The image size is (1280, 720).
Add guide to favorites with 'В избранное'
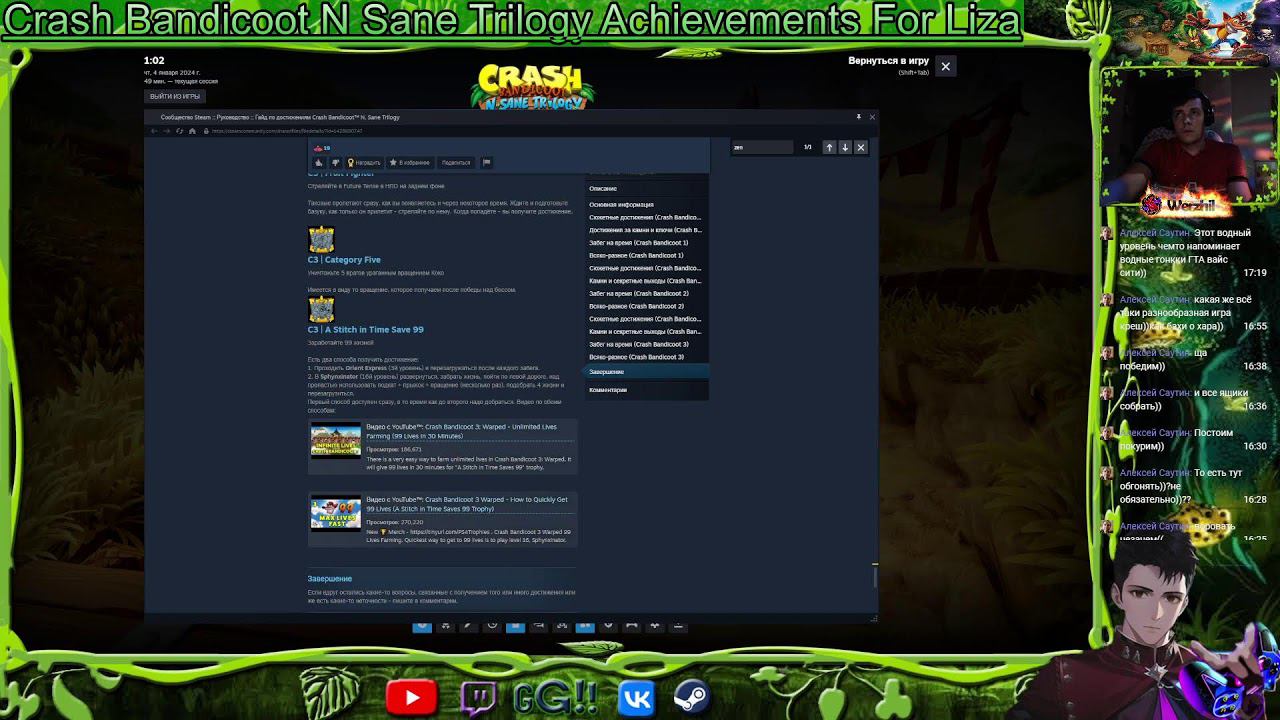[x=410, y=162]
